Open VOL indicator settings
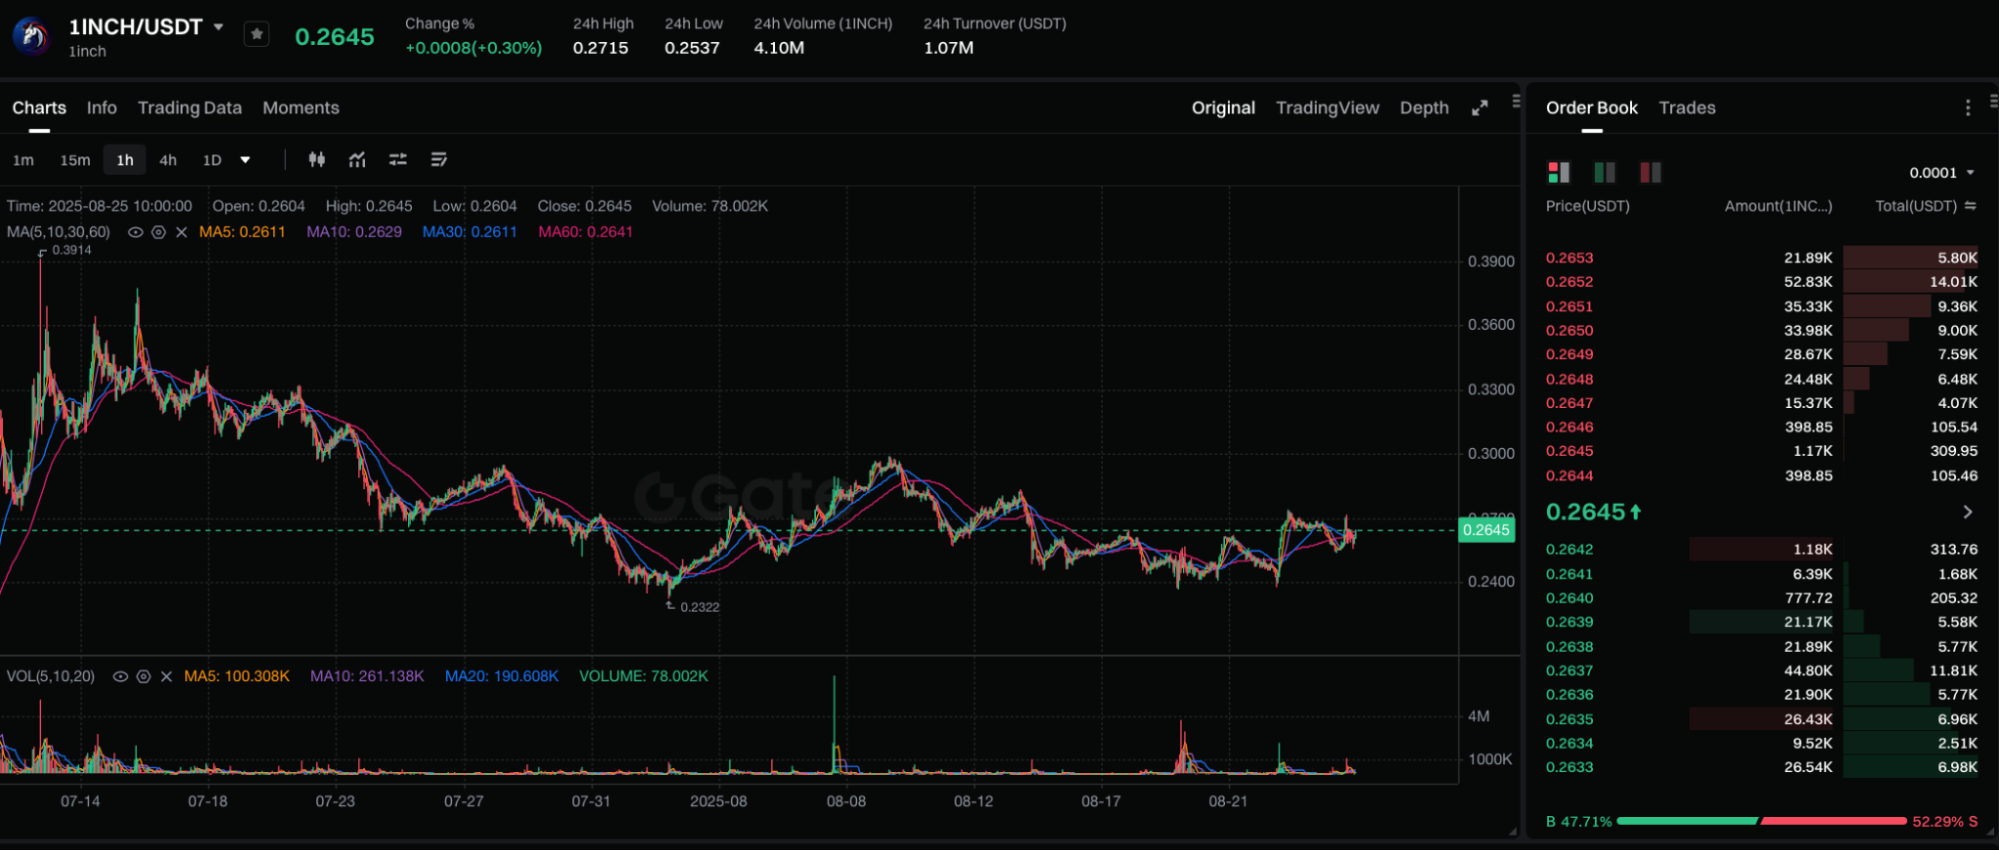The height and width of the screenshot is (851, 1999). pyautogui.click(x=143, y=677)
